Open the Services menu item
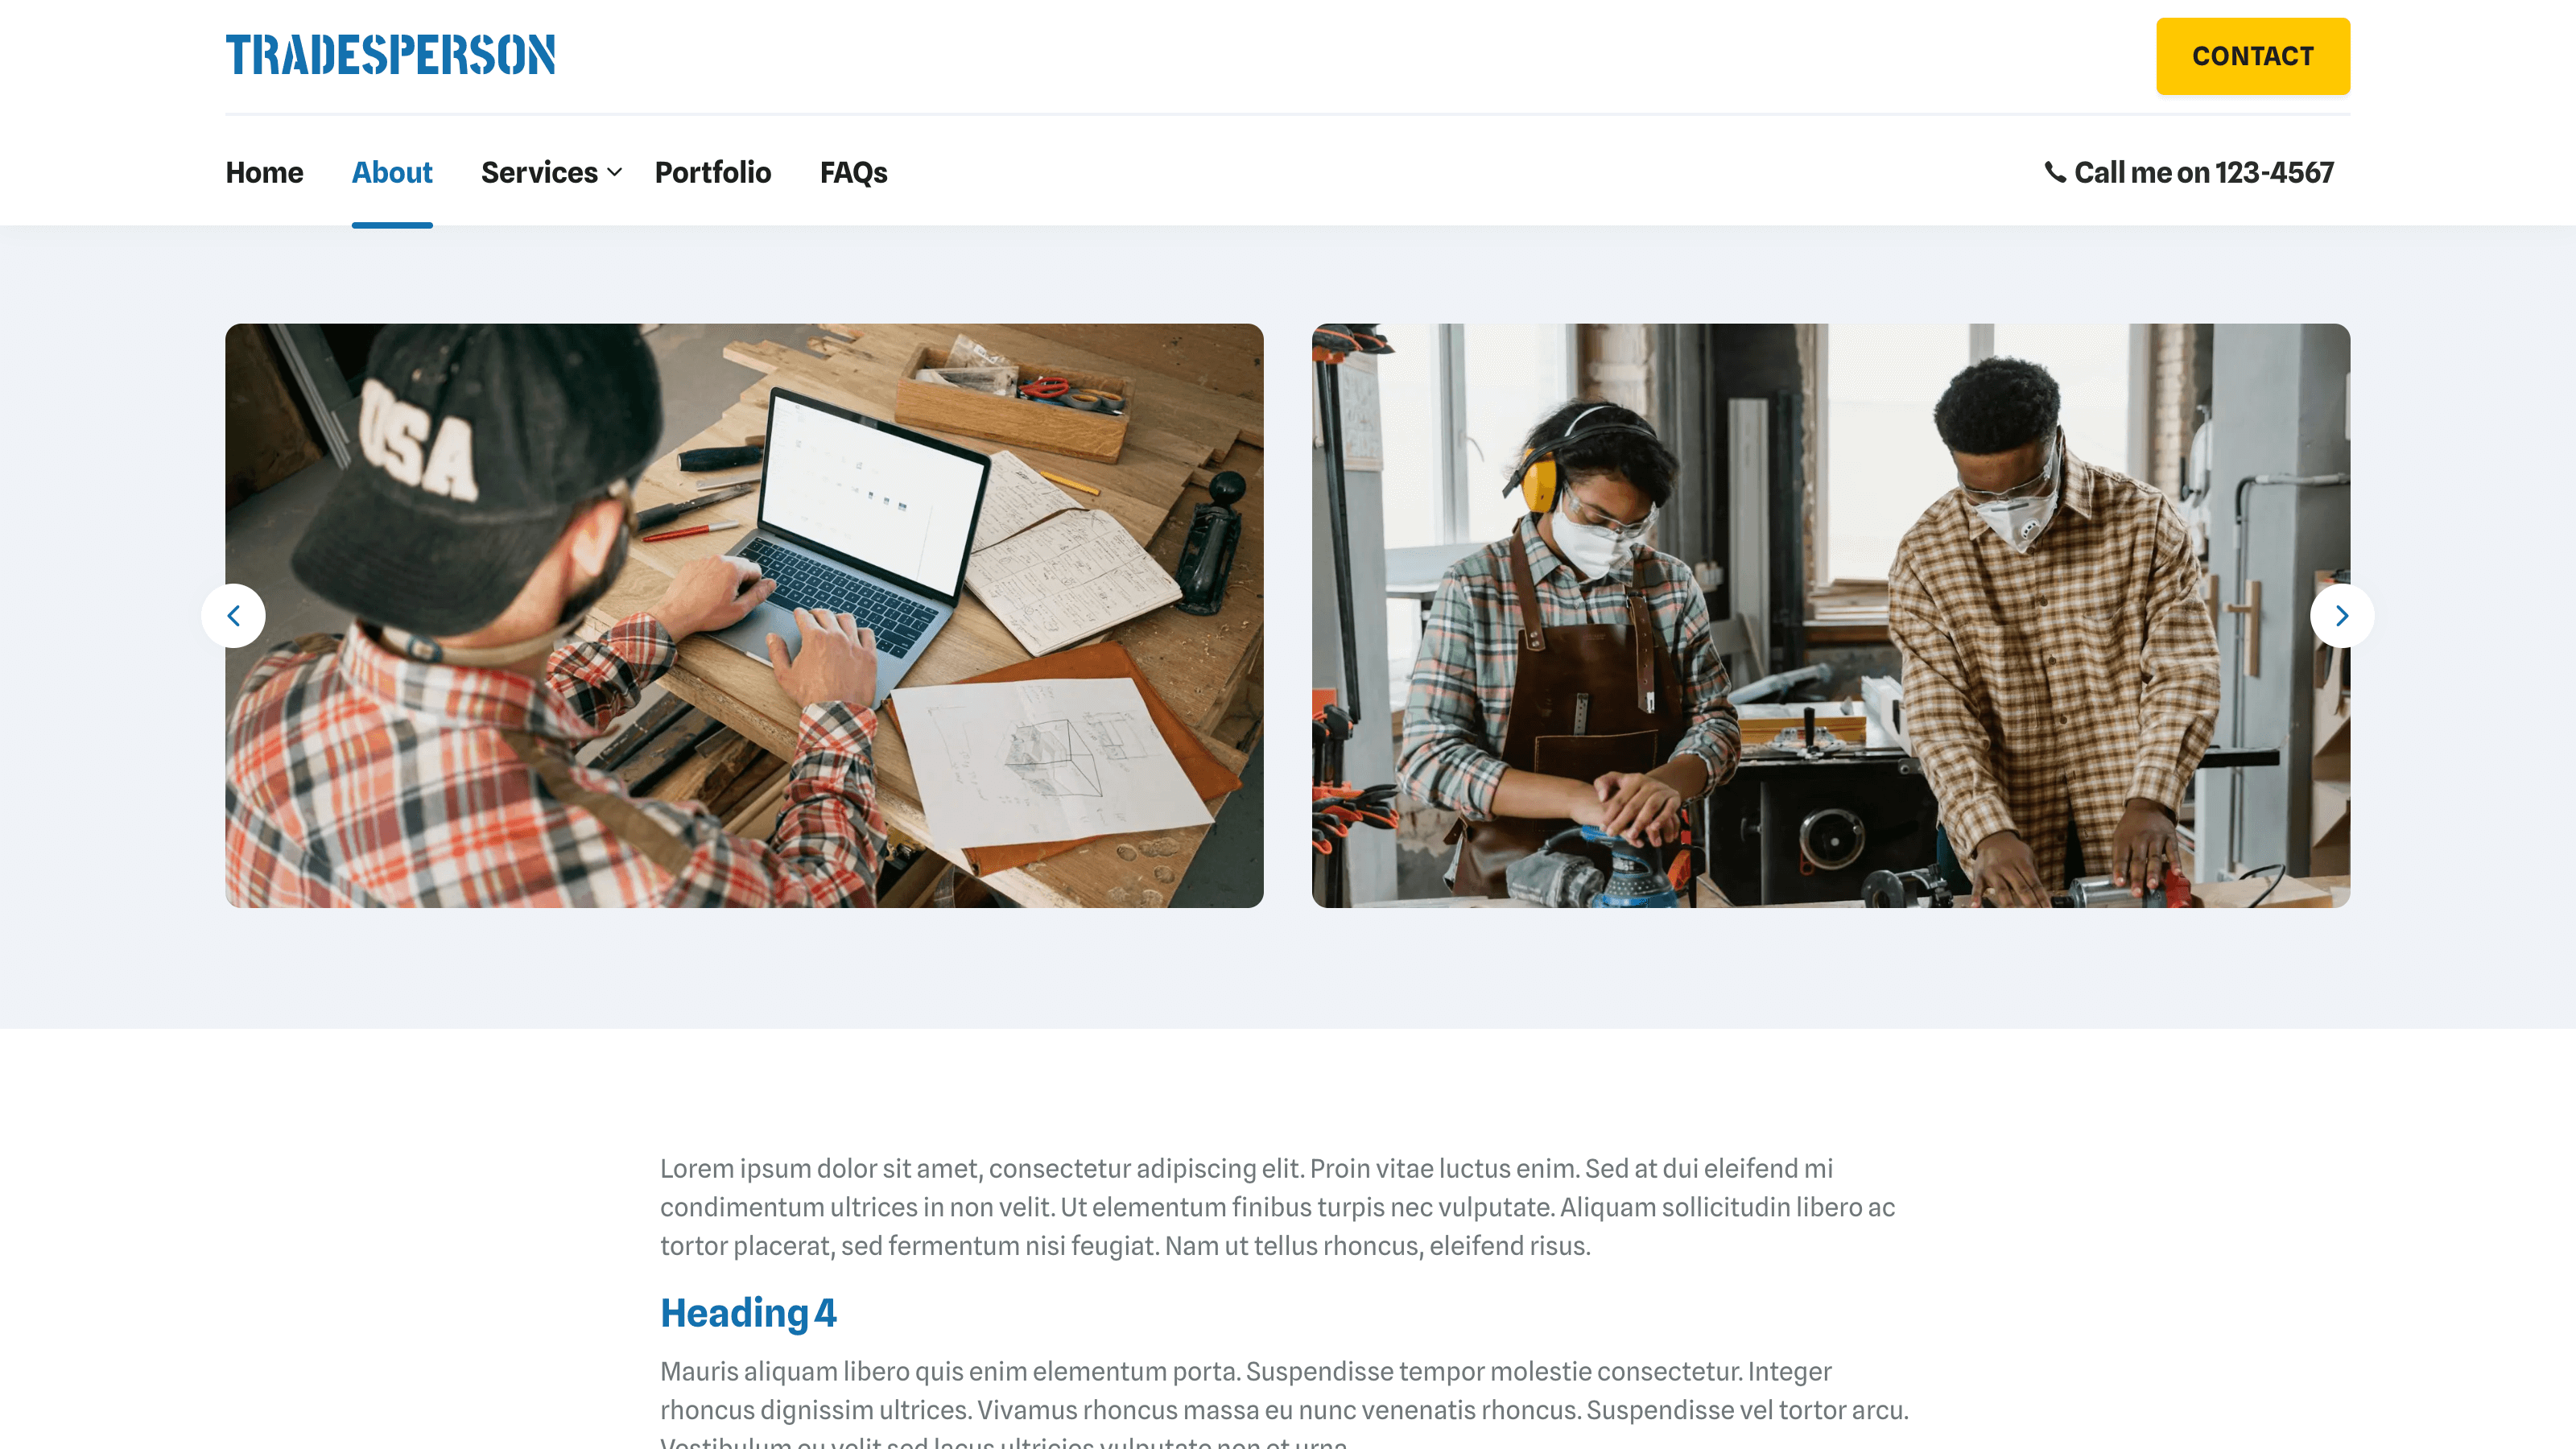The image size is (2576, 1449). click(539, 172)
